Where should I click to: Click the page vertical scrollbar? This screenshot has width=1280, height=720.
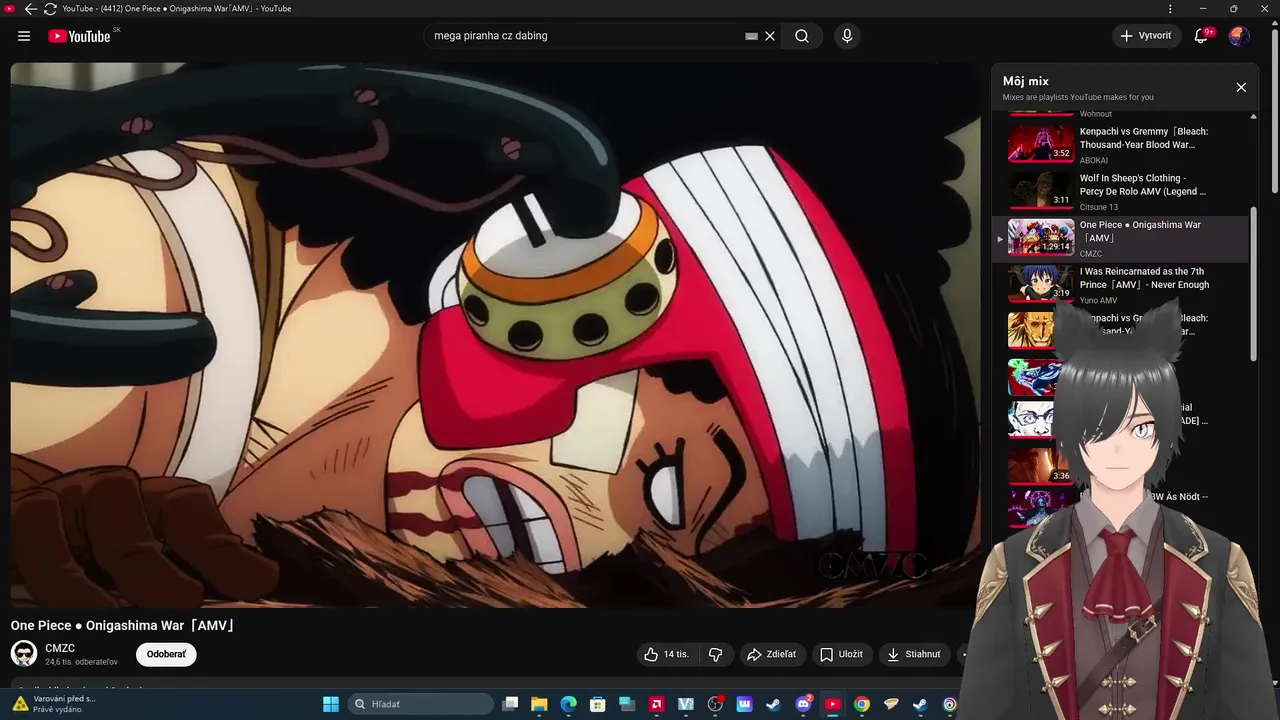tap(1274, 110)
